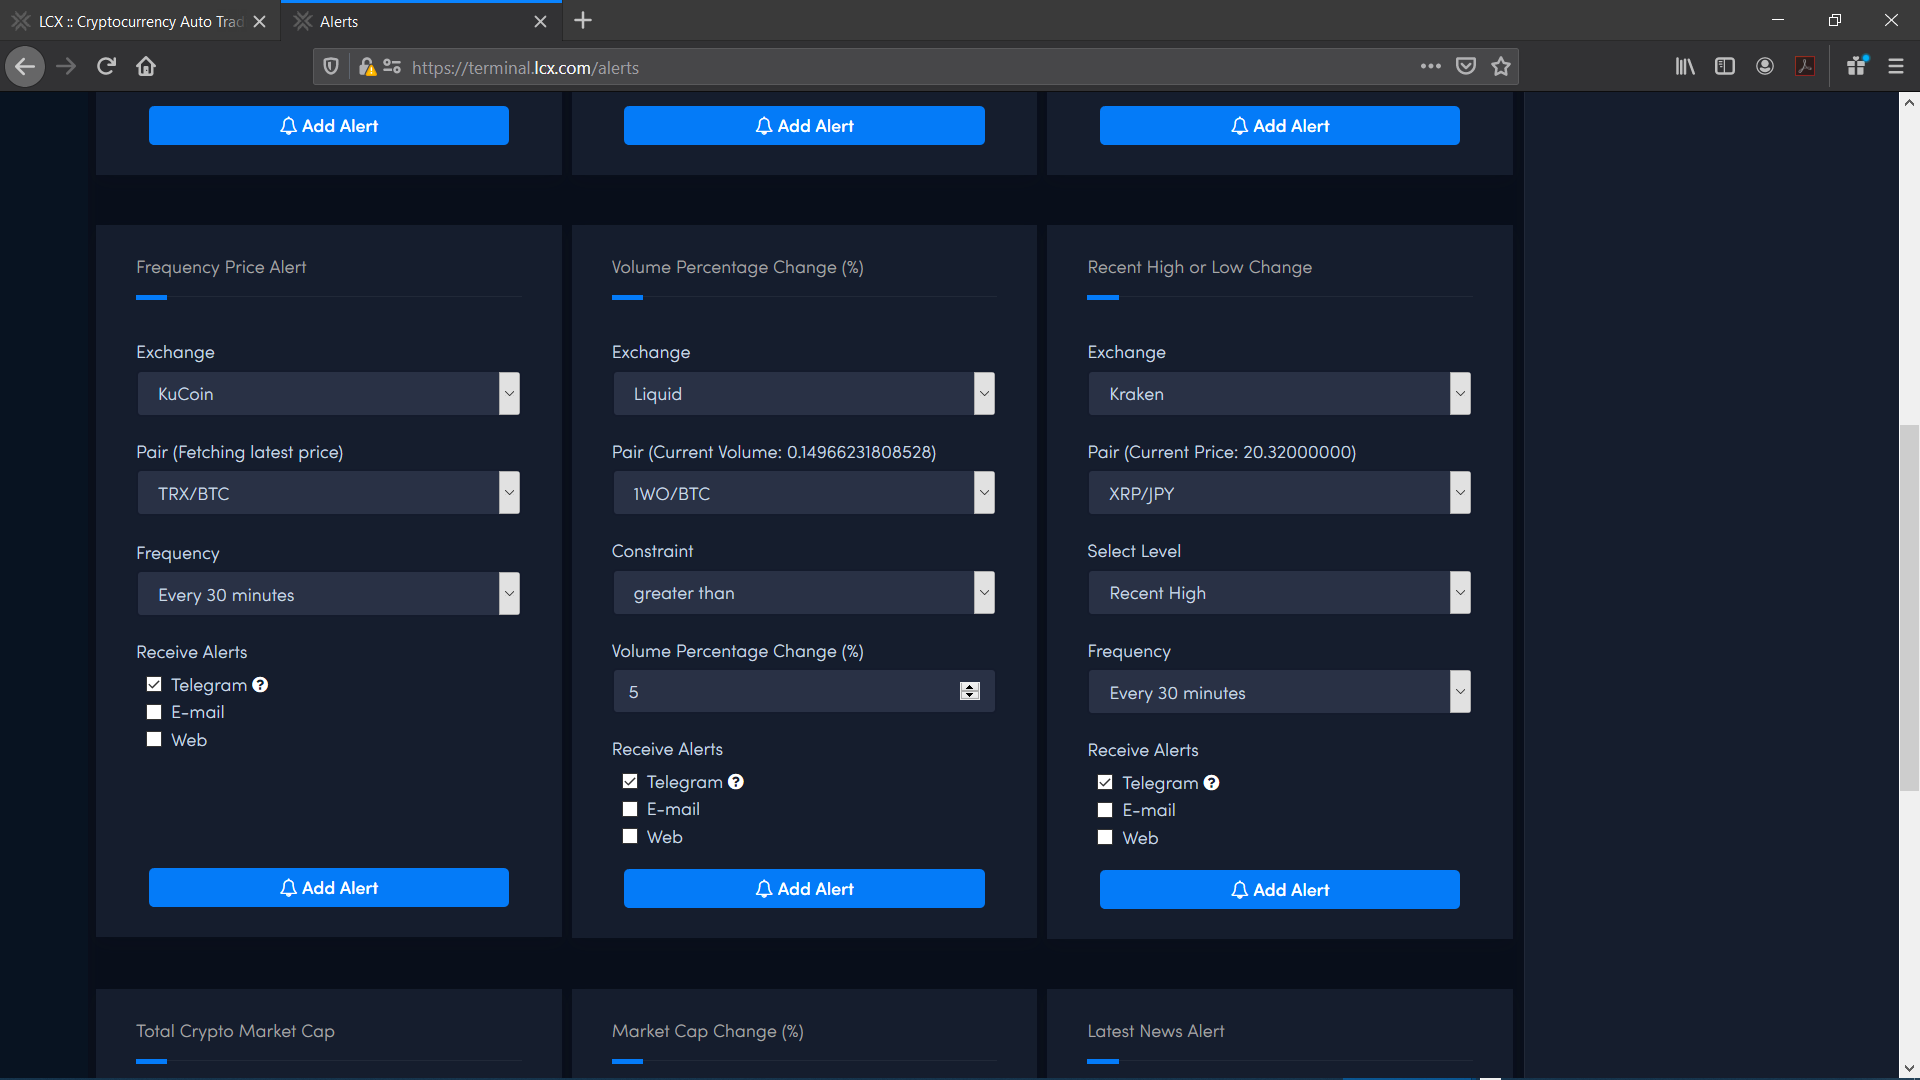Save page to Pocket icon
The height and width of the screenshot is (1080, 1920).
1466,66
